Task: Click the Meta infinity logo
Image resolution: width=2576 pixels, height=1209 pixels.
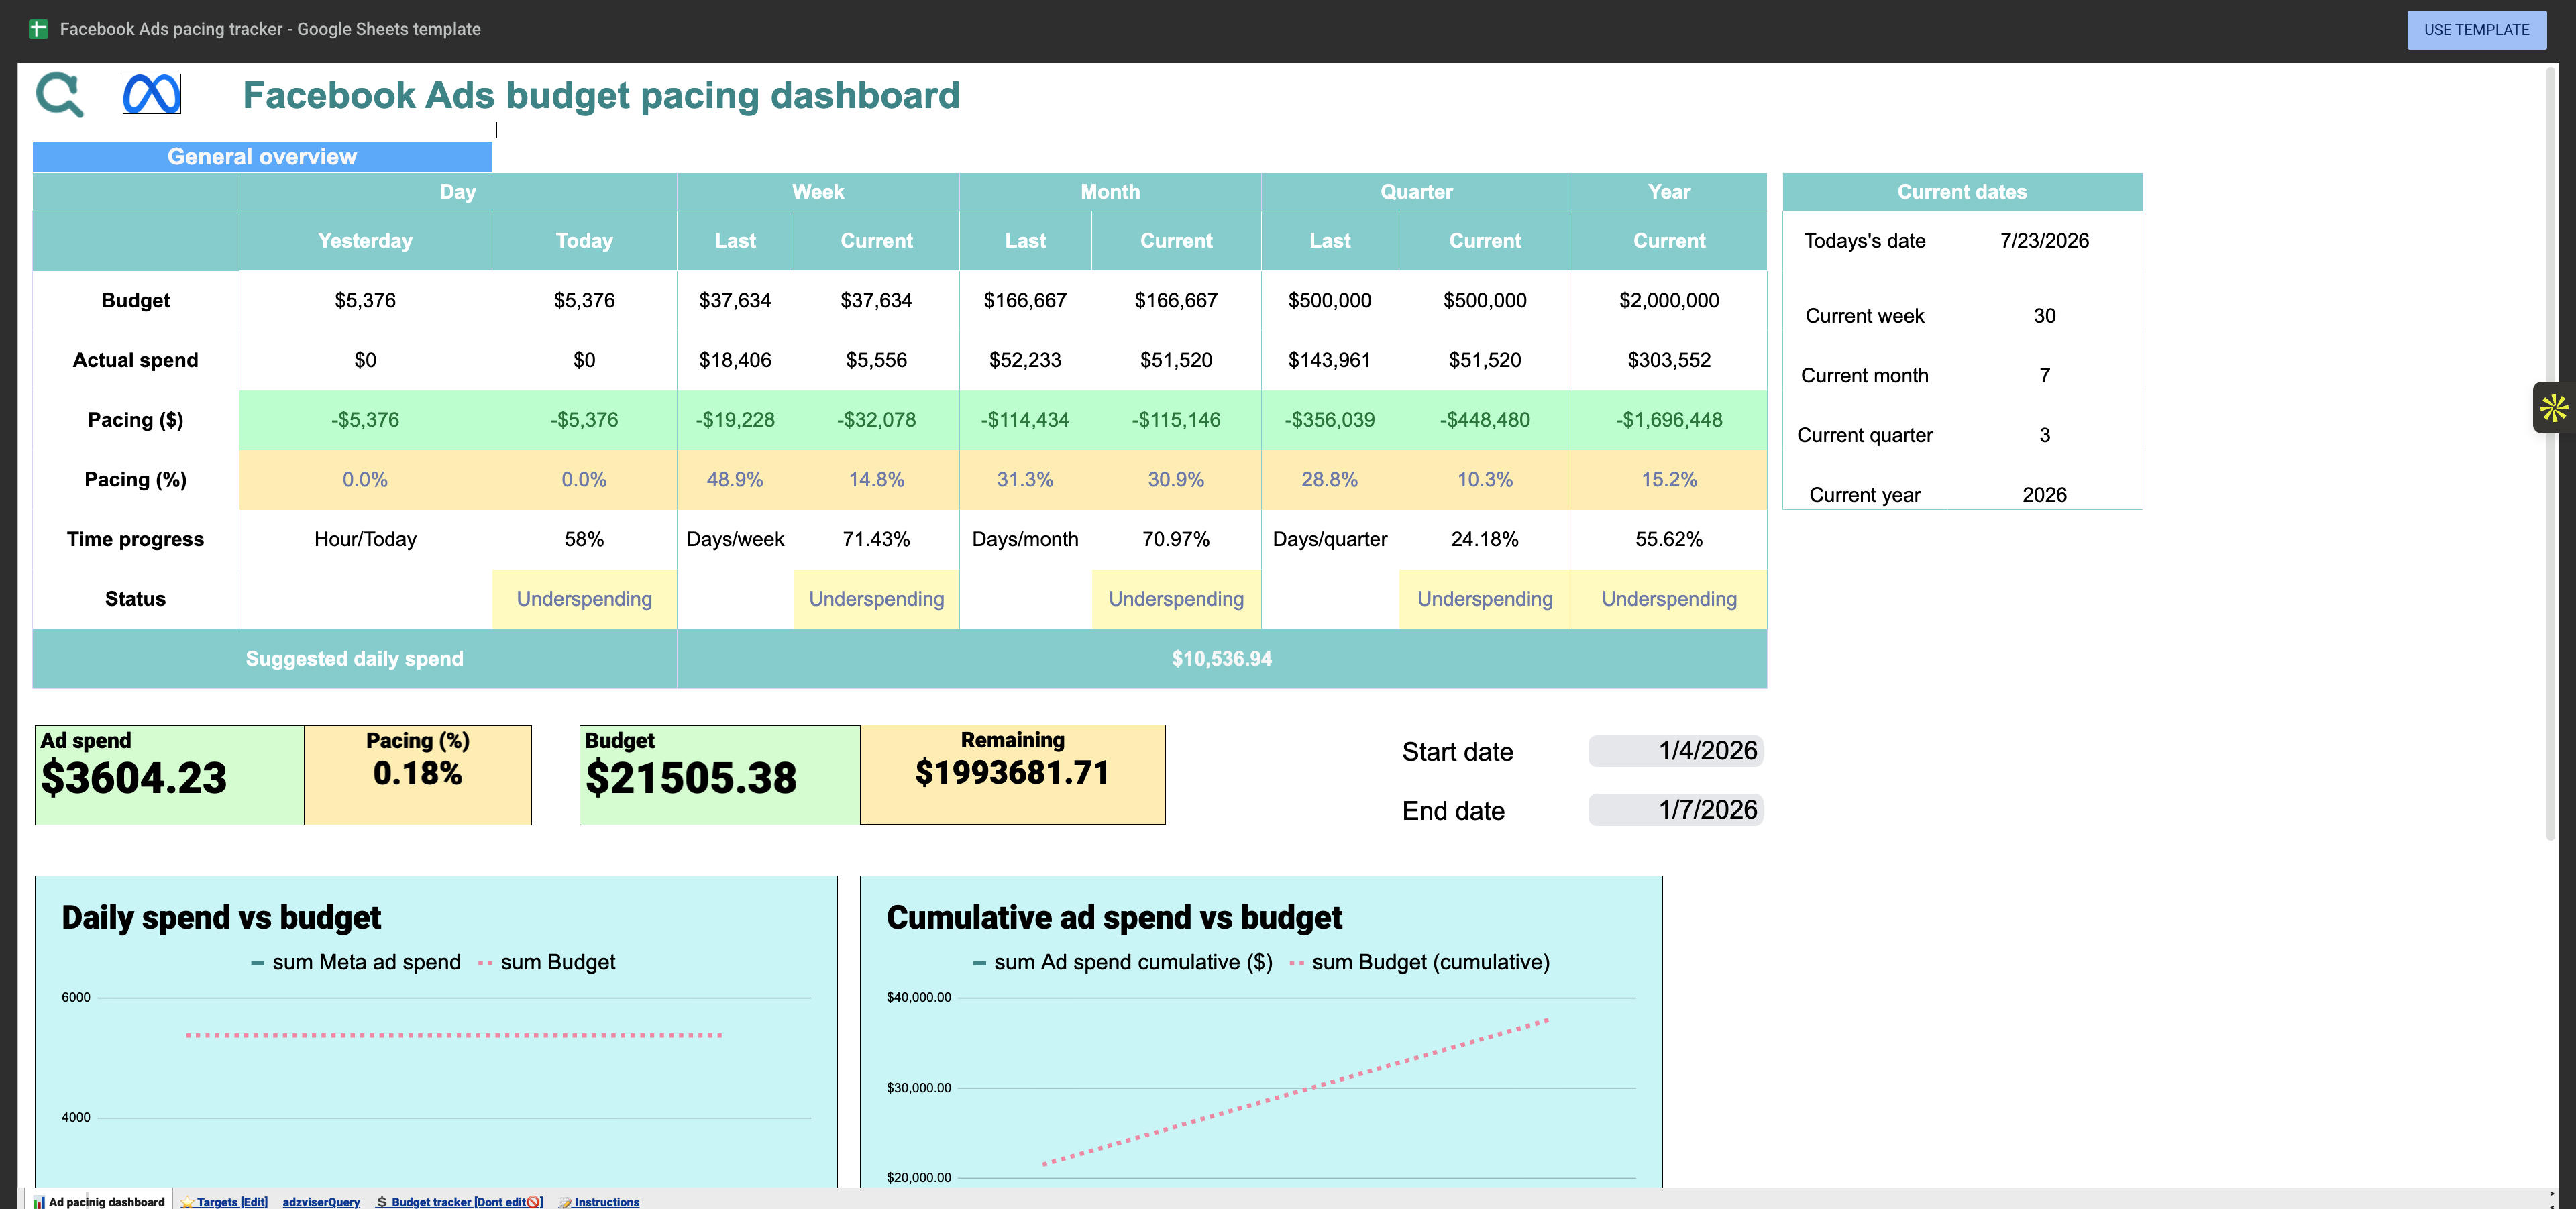Action: (x=151, y=94)
